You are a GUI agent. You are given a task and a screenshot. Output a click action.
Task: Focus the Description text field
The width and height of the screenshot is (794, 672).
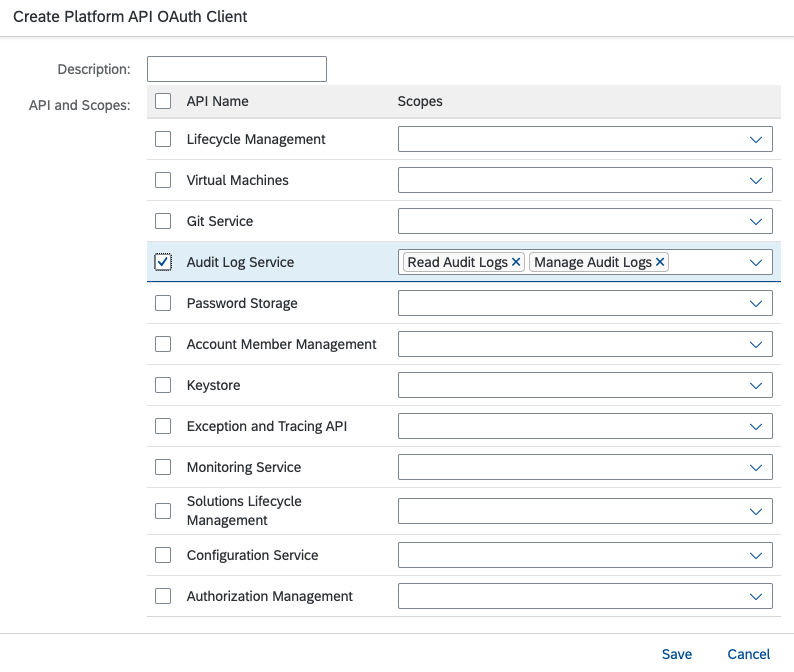tap(237, 69)
